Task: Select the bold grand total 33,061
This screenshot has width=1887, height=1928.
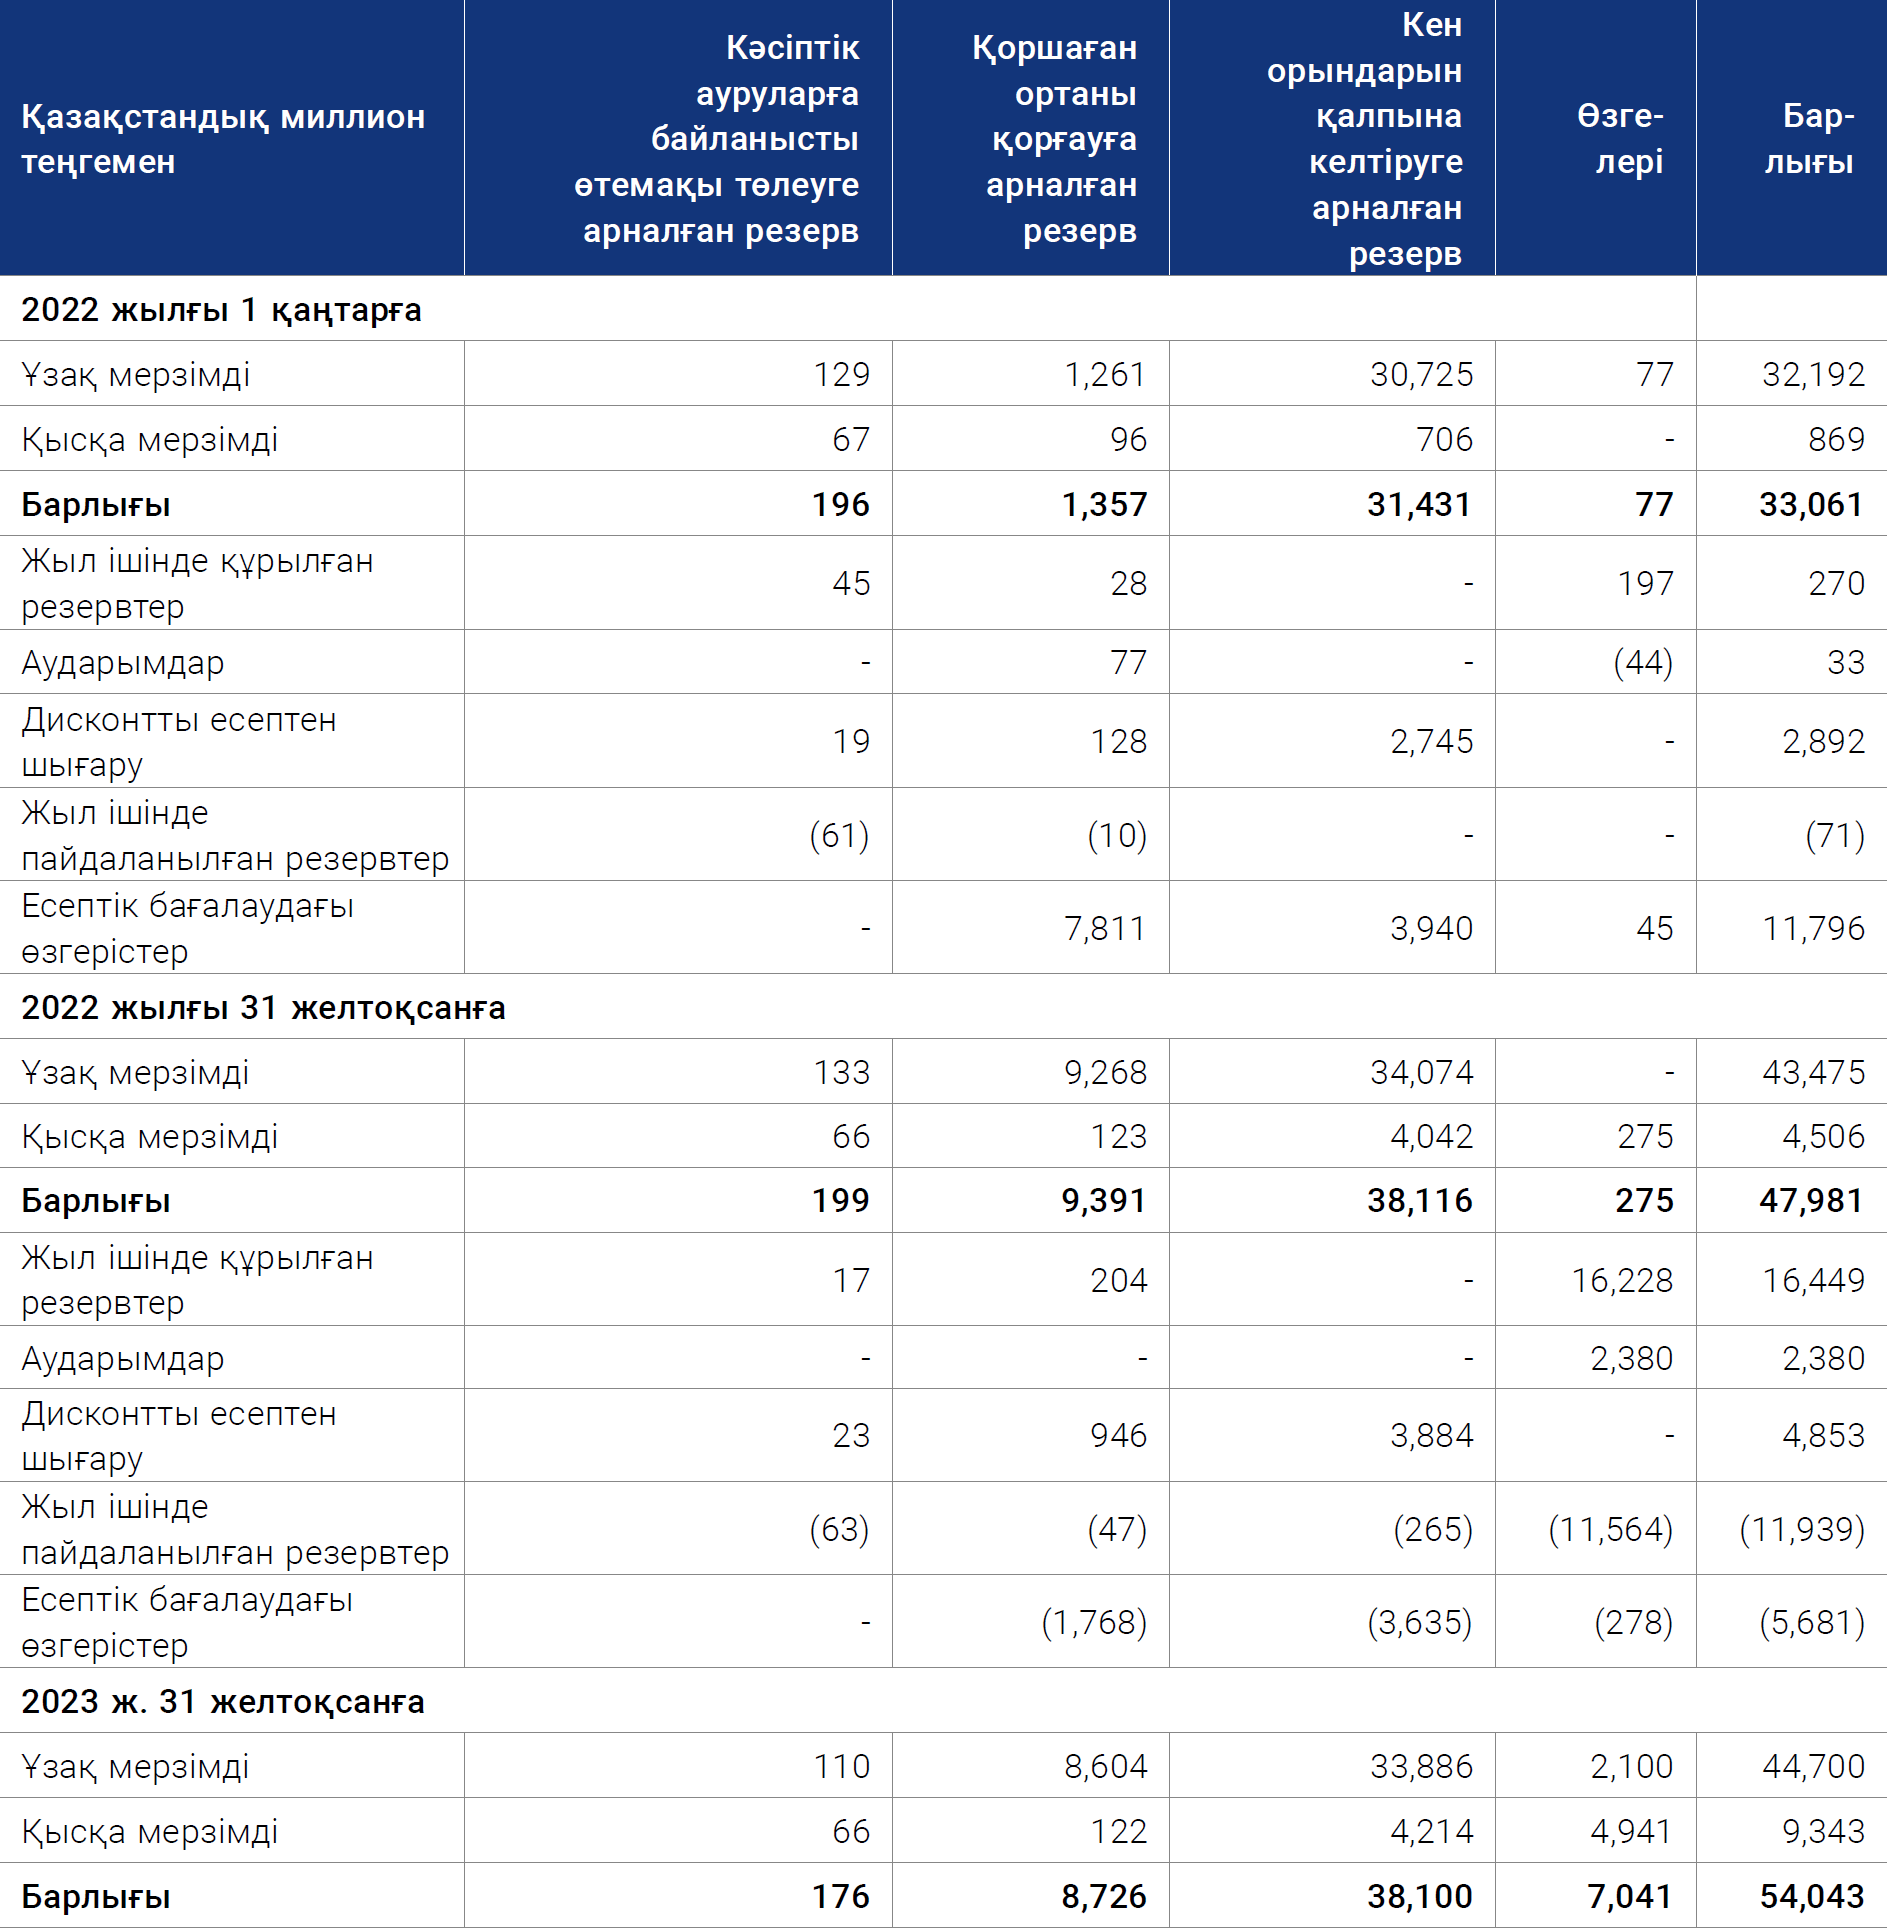Action: pyautogui.click(x=1812, y=505)
